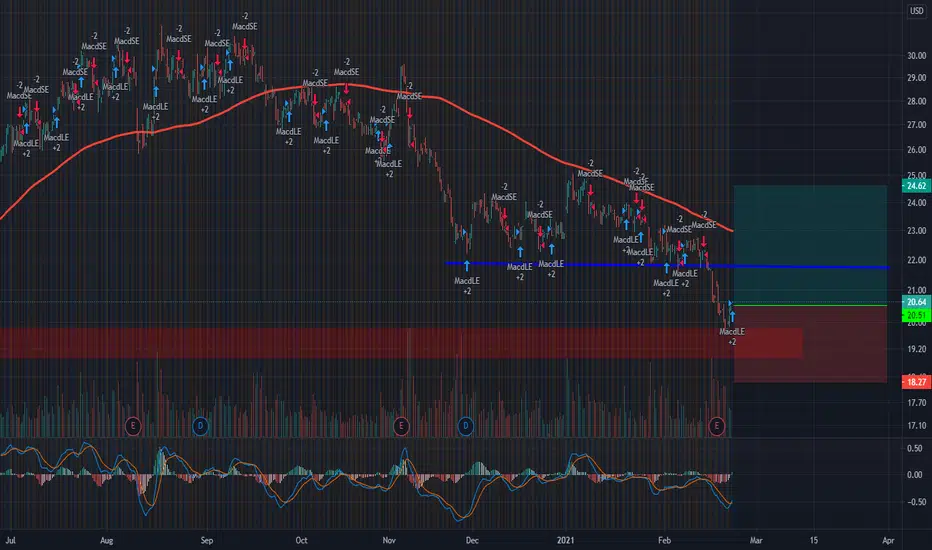
Task: Select the red 18.27 stop price label
Action: click(916, 382)
